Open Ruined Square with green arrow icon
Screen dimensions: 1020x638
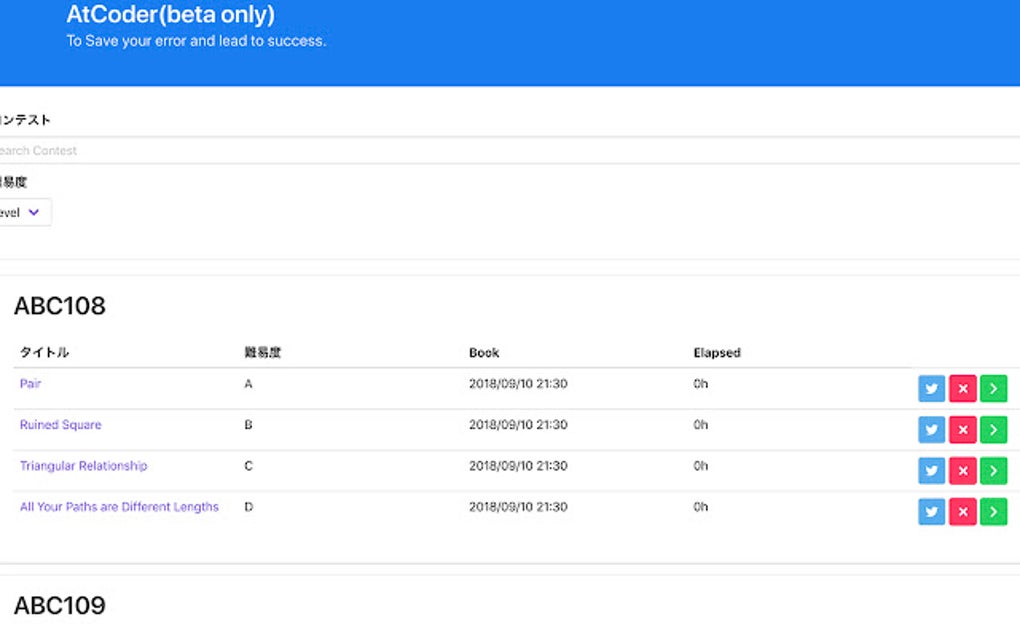(993, 430)
